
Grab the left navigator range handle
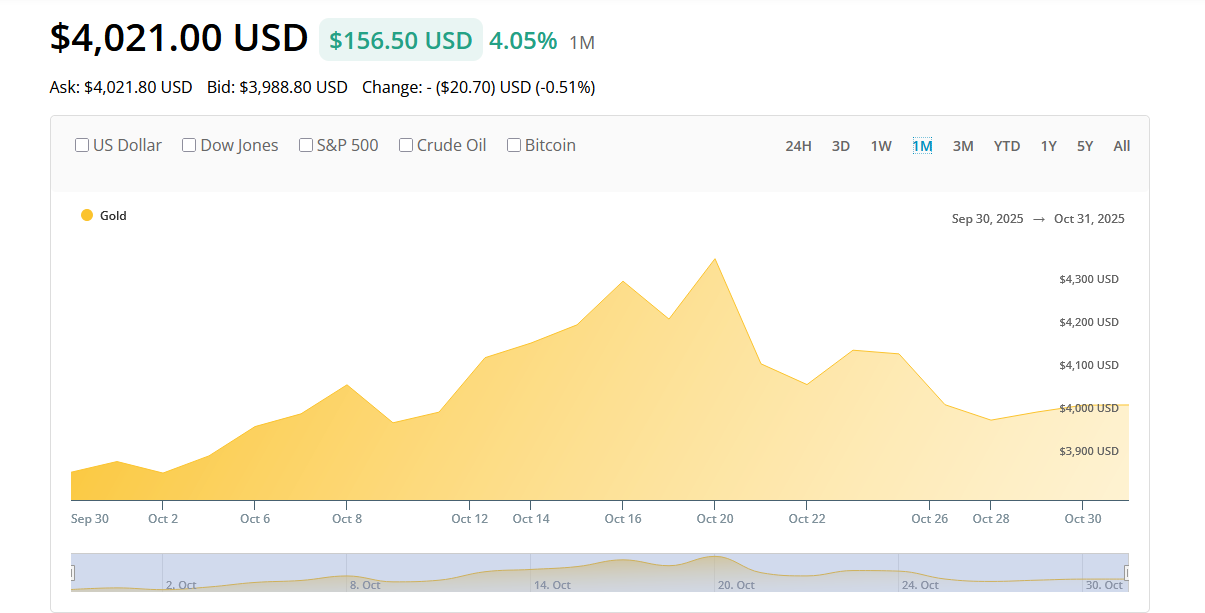coord(72,573)
